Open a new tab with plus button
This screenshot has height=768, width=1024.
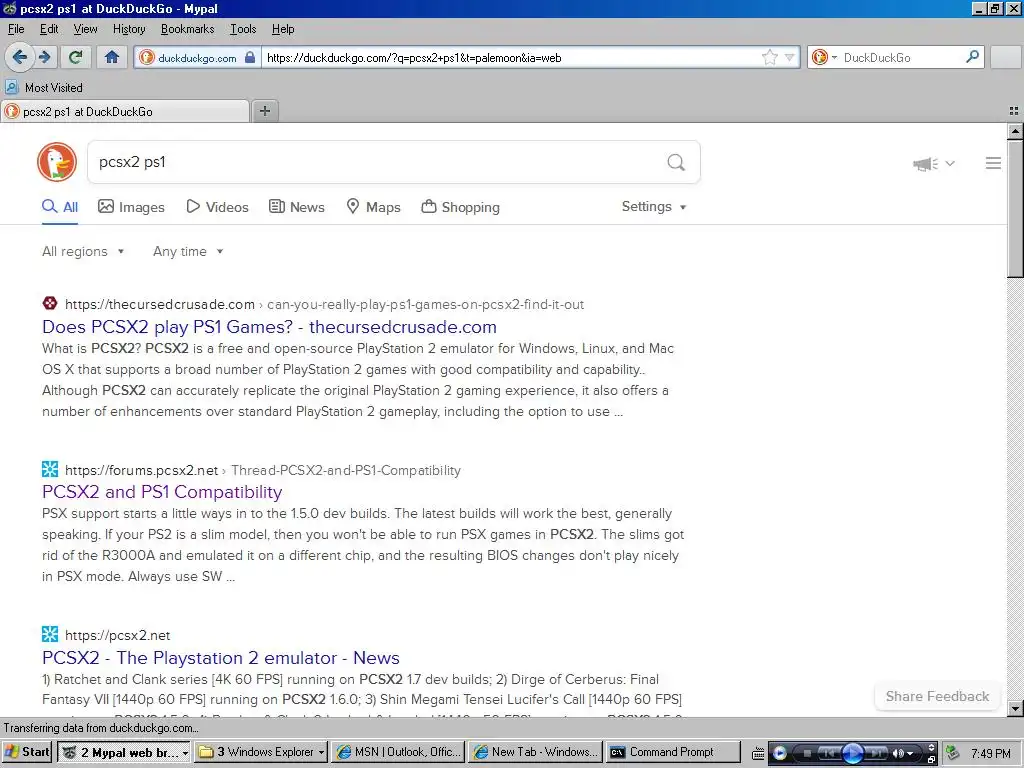tap(264, 111)
